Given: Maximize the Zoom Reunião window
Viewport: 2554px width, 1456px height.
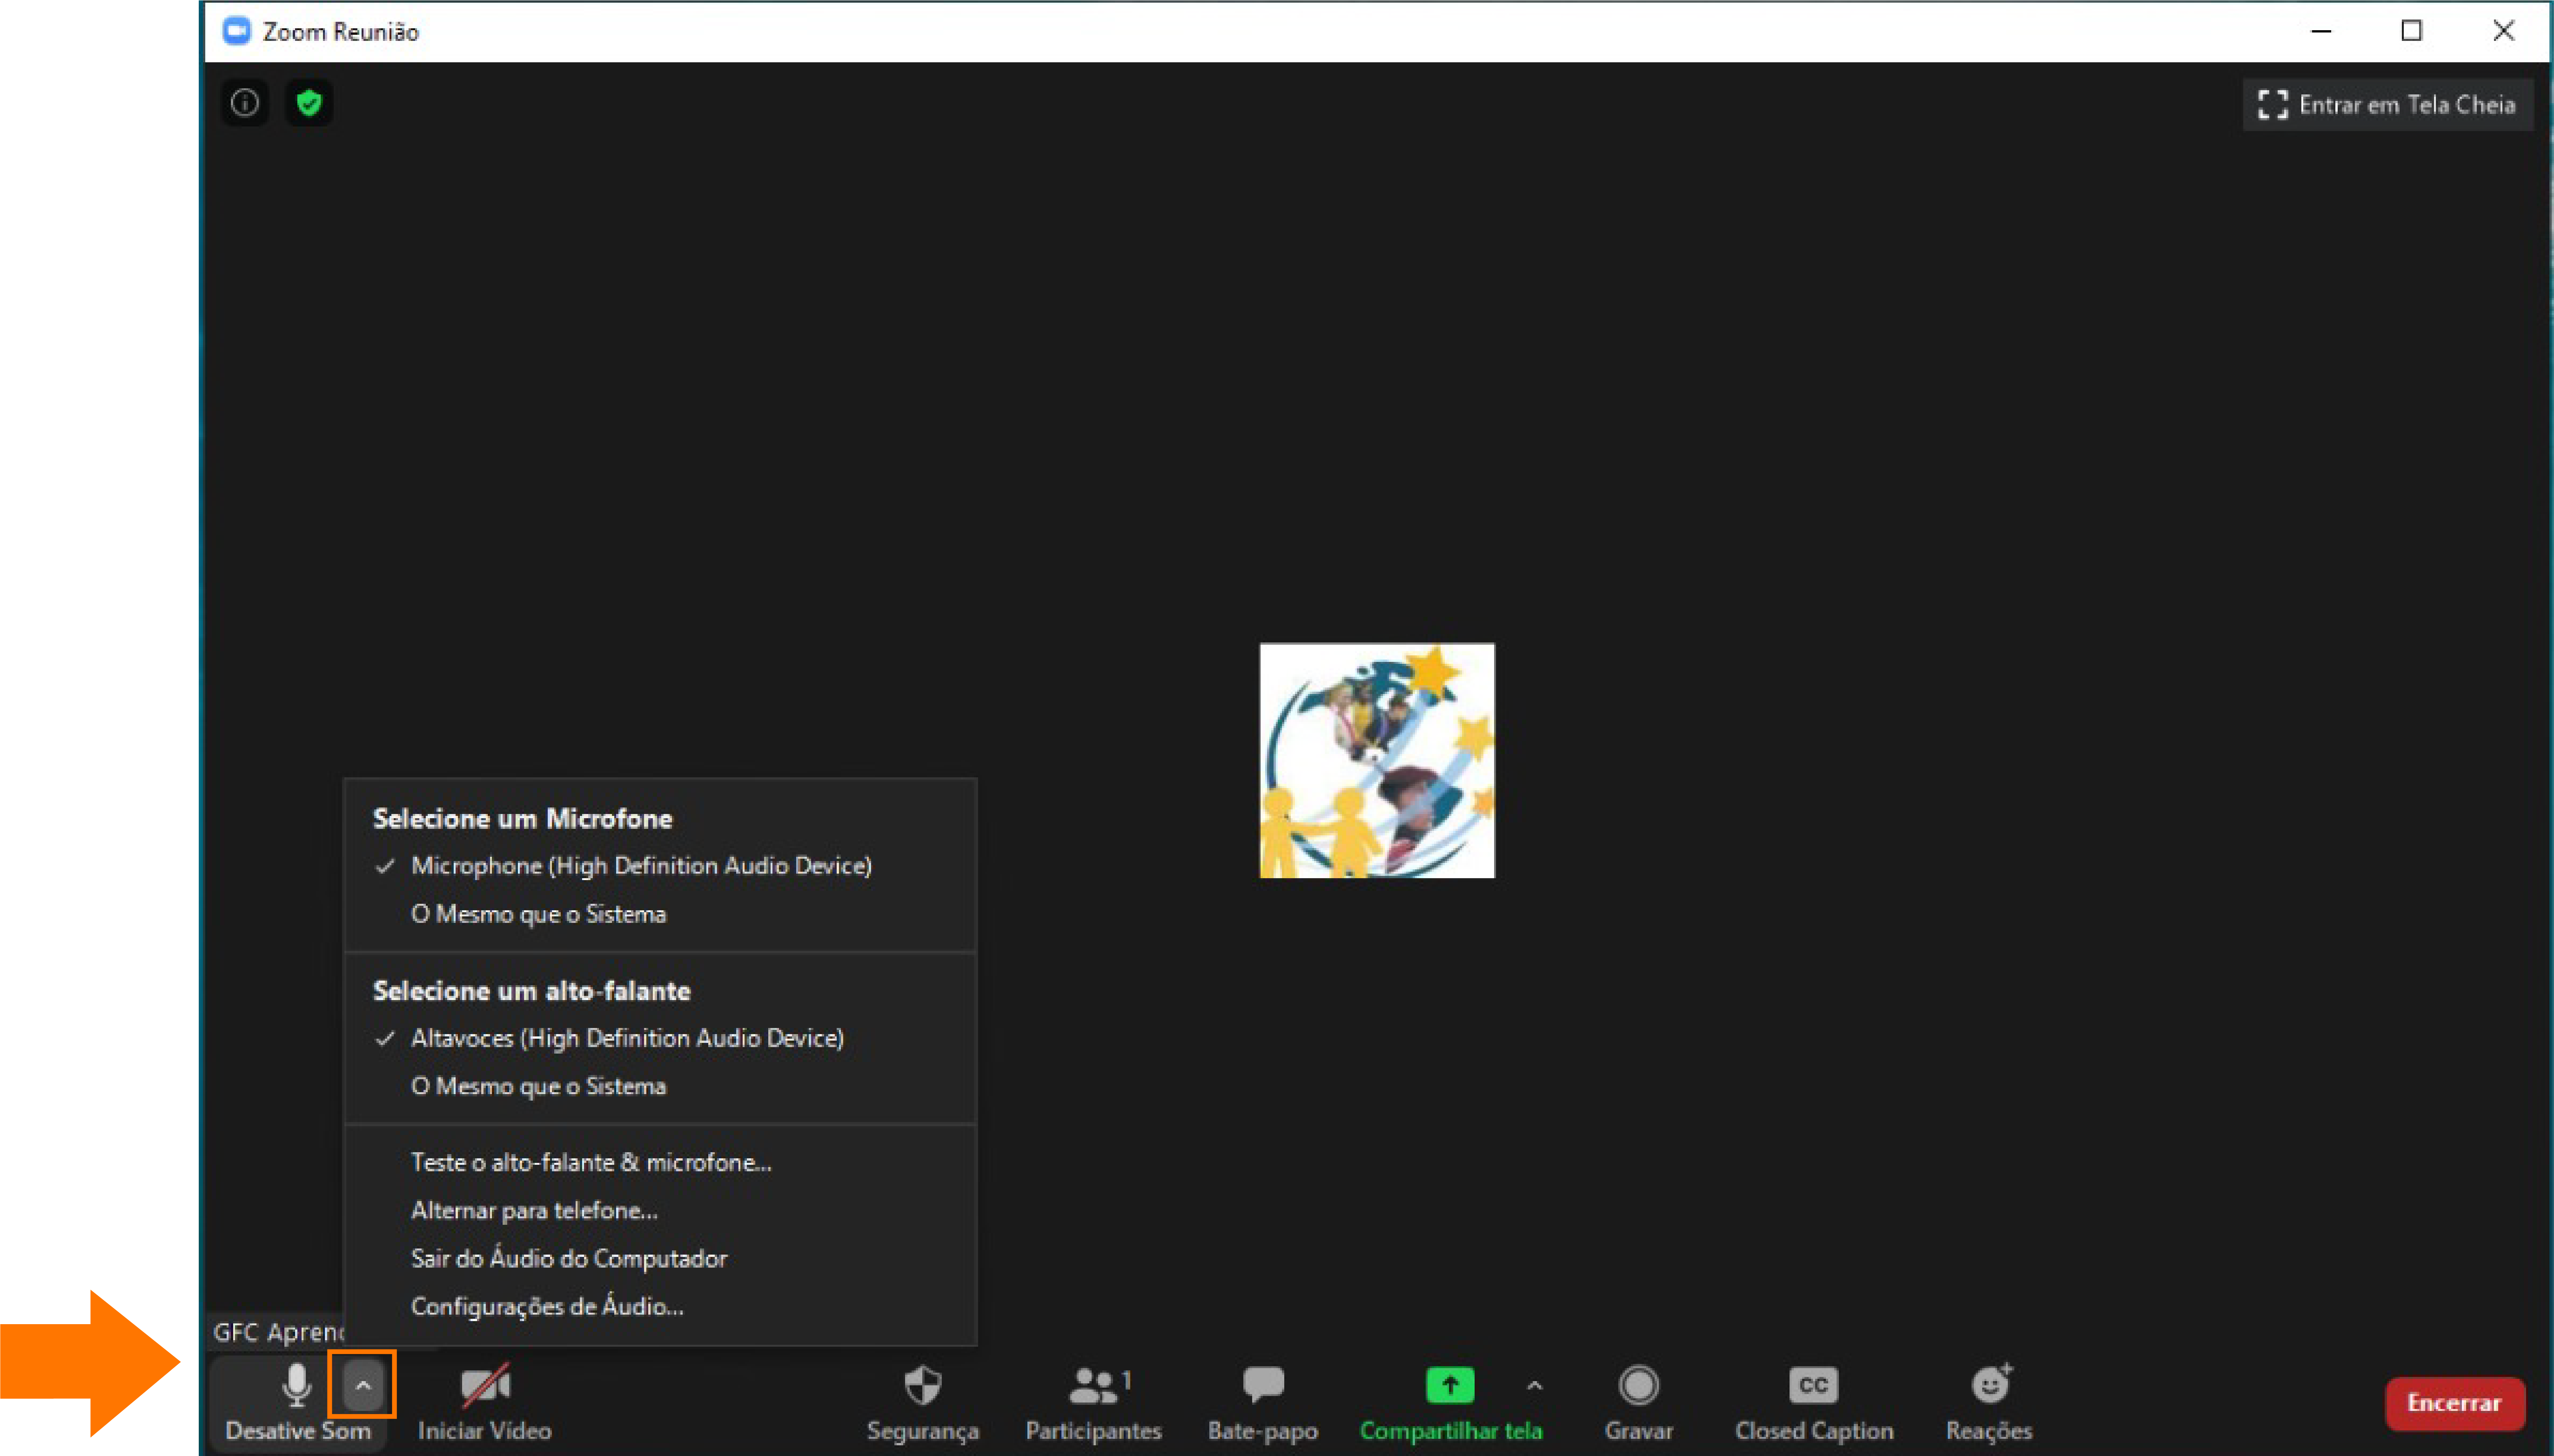Looking at the screenshot, I should click(x=2412, y=31).
